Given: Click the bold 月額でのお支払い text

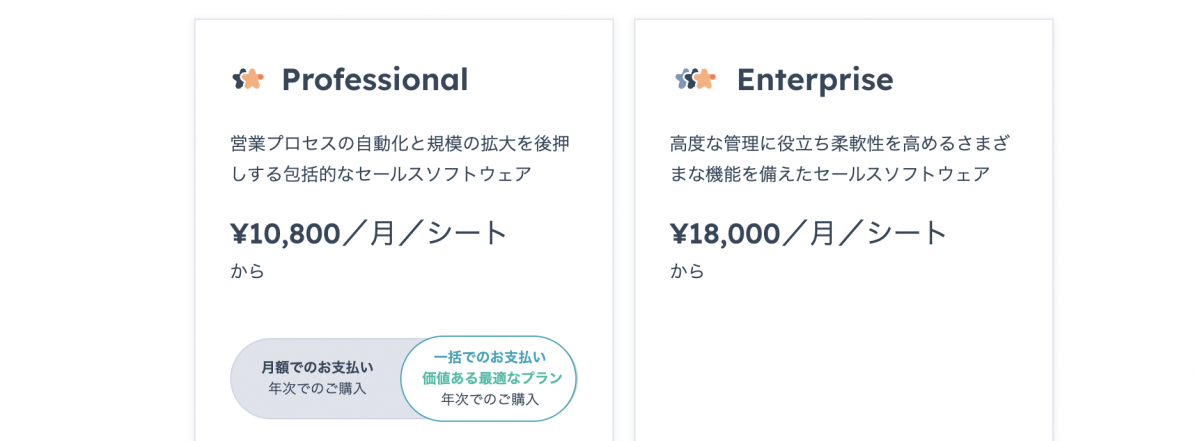Looking at the screenshot, I should pyautogui.click(x=317, y=367).
